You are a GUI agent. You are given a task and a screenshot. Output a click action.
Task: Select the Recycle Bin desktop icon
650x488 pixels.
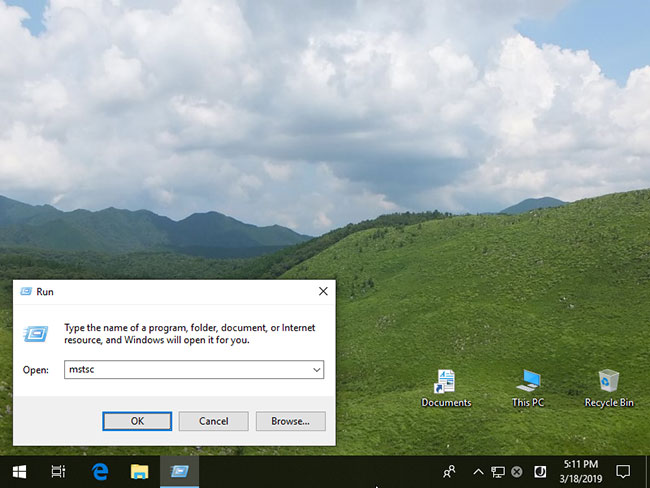[x=609, y=388]
